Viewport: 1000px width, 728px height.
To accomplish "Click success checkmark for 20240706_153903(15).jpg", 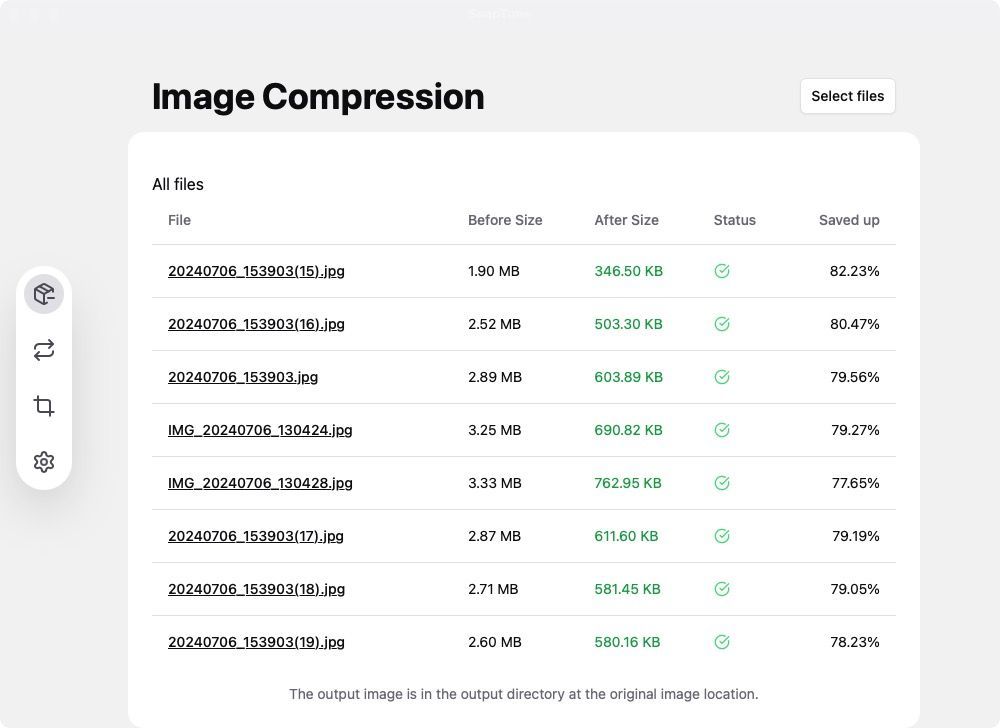I will click(x=722, y=271).
